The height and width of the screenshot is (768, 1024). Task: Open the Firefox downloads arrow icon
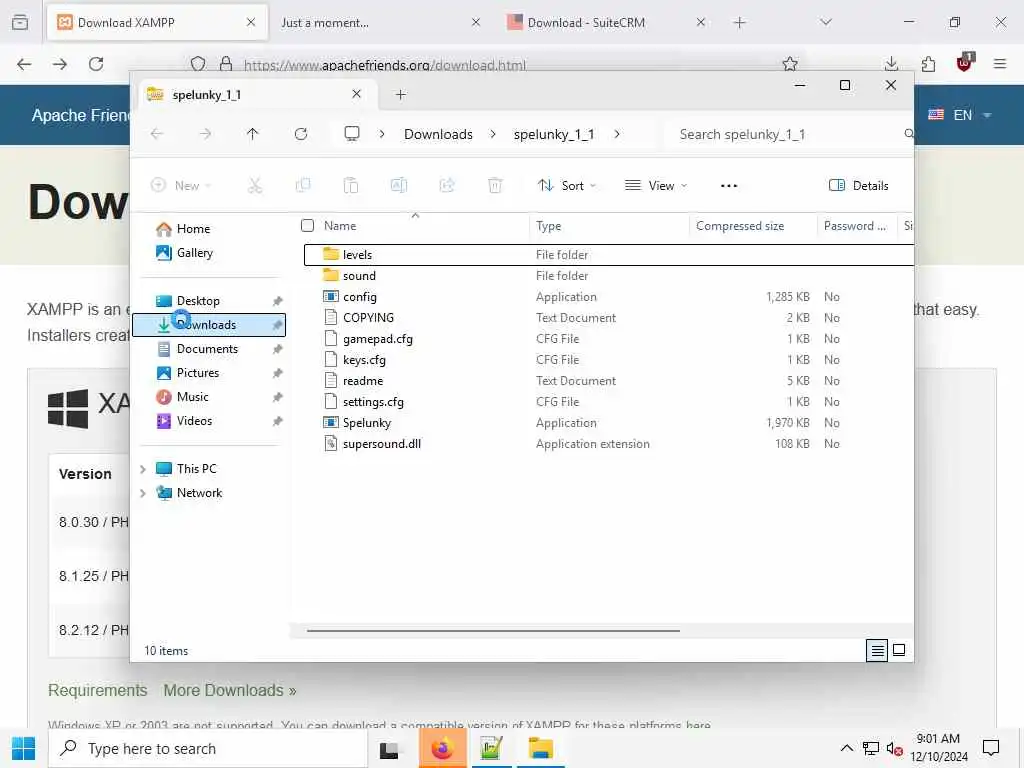(x=891, y=64)
